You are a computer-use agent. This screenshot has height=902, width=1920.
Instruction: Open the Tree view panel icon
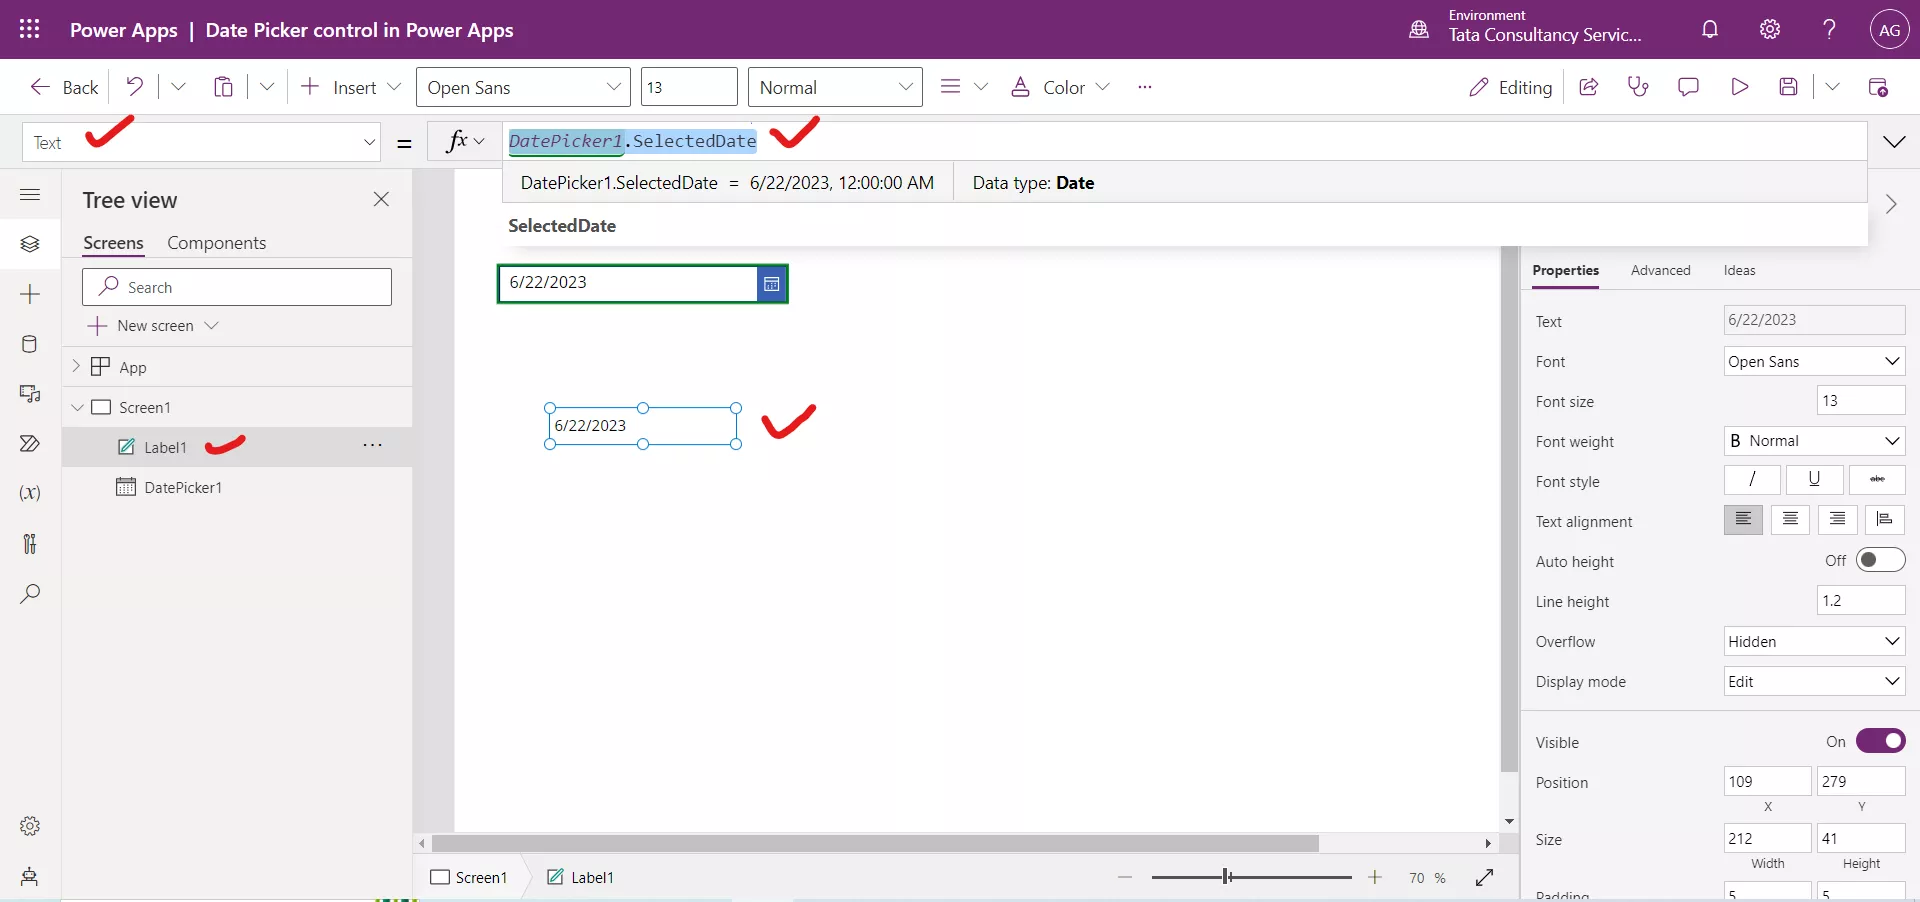pyautogui.click(x=30, y=244)
